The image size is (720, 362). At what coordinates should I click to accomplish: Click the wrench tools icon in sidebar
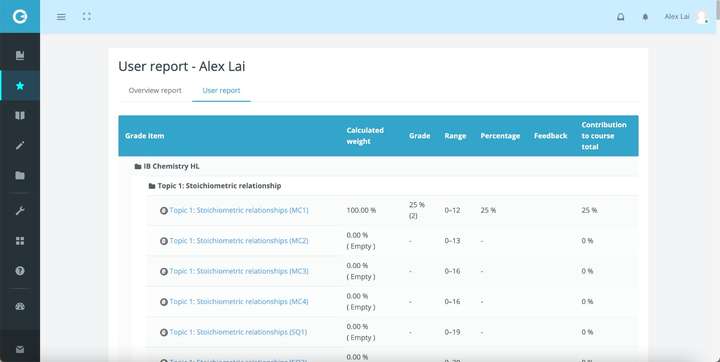[20, 211]
